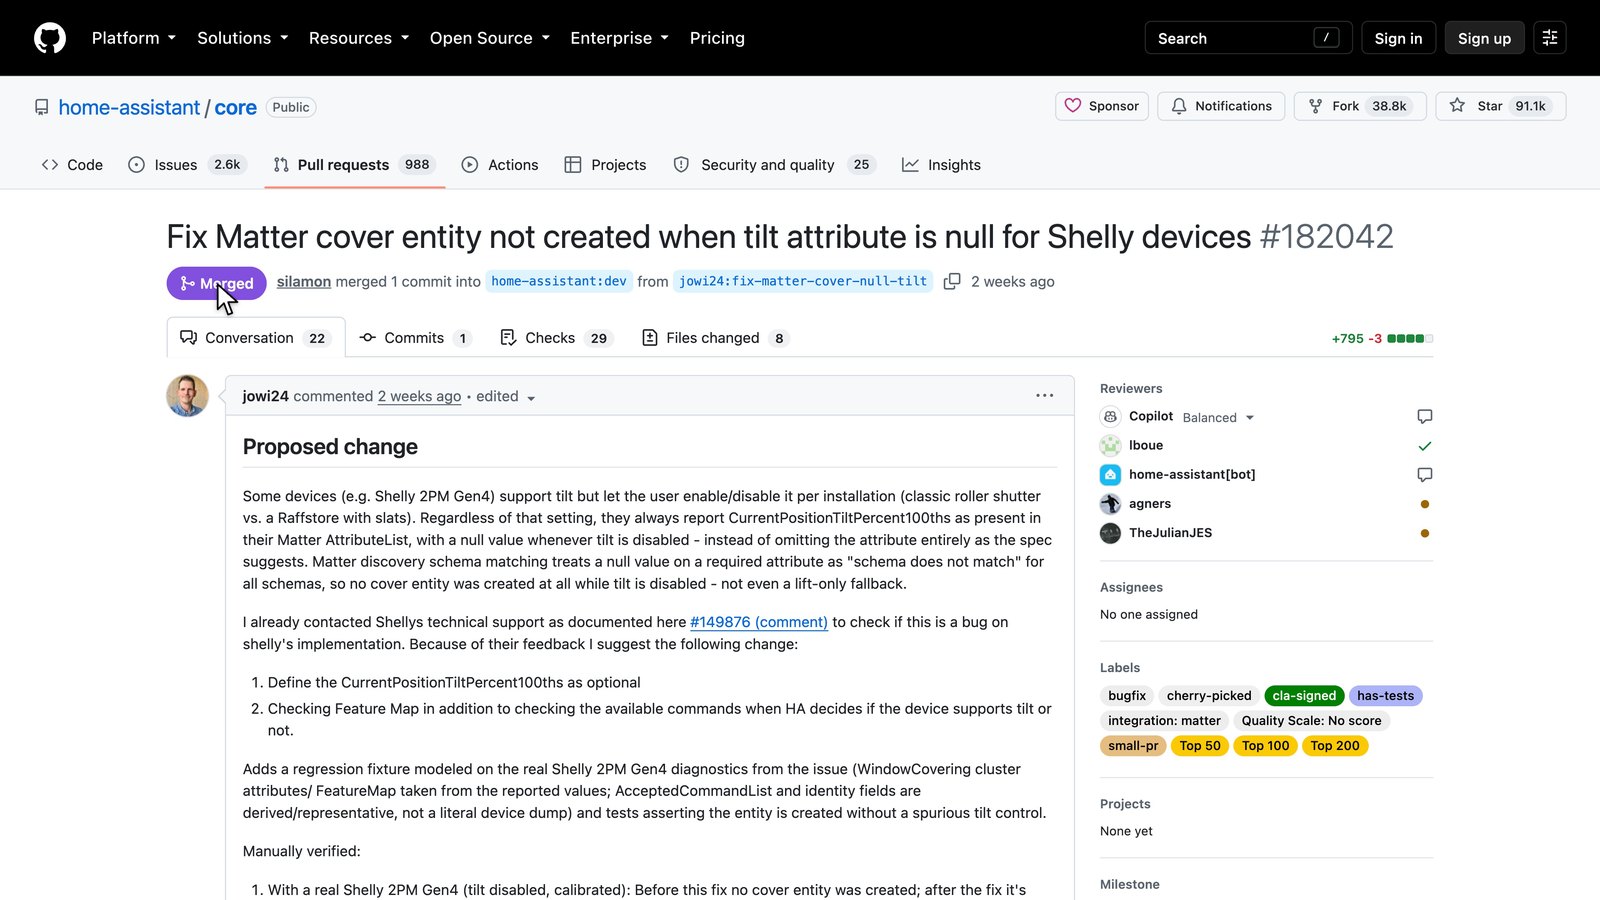Viewport: 1600px width, 900px height.
Task: Sponsor the home-assistant project
Action: 1102,106
